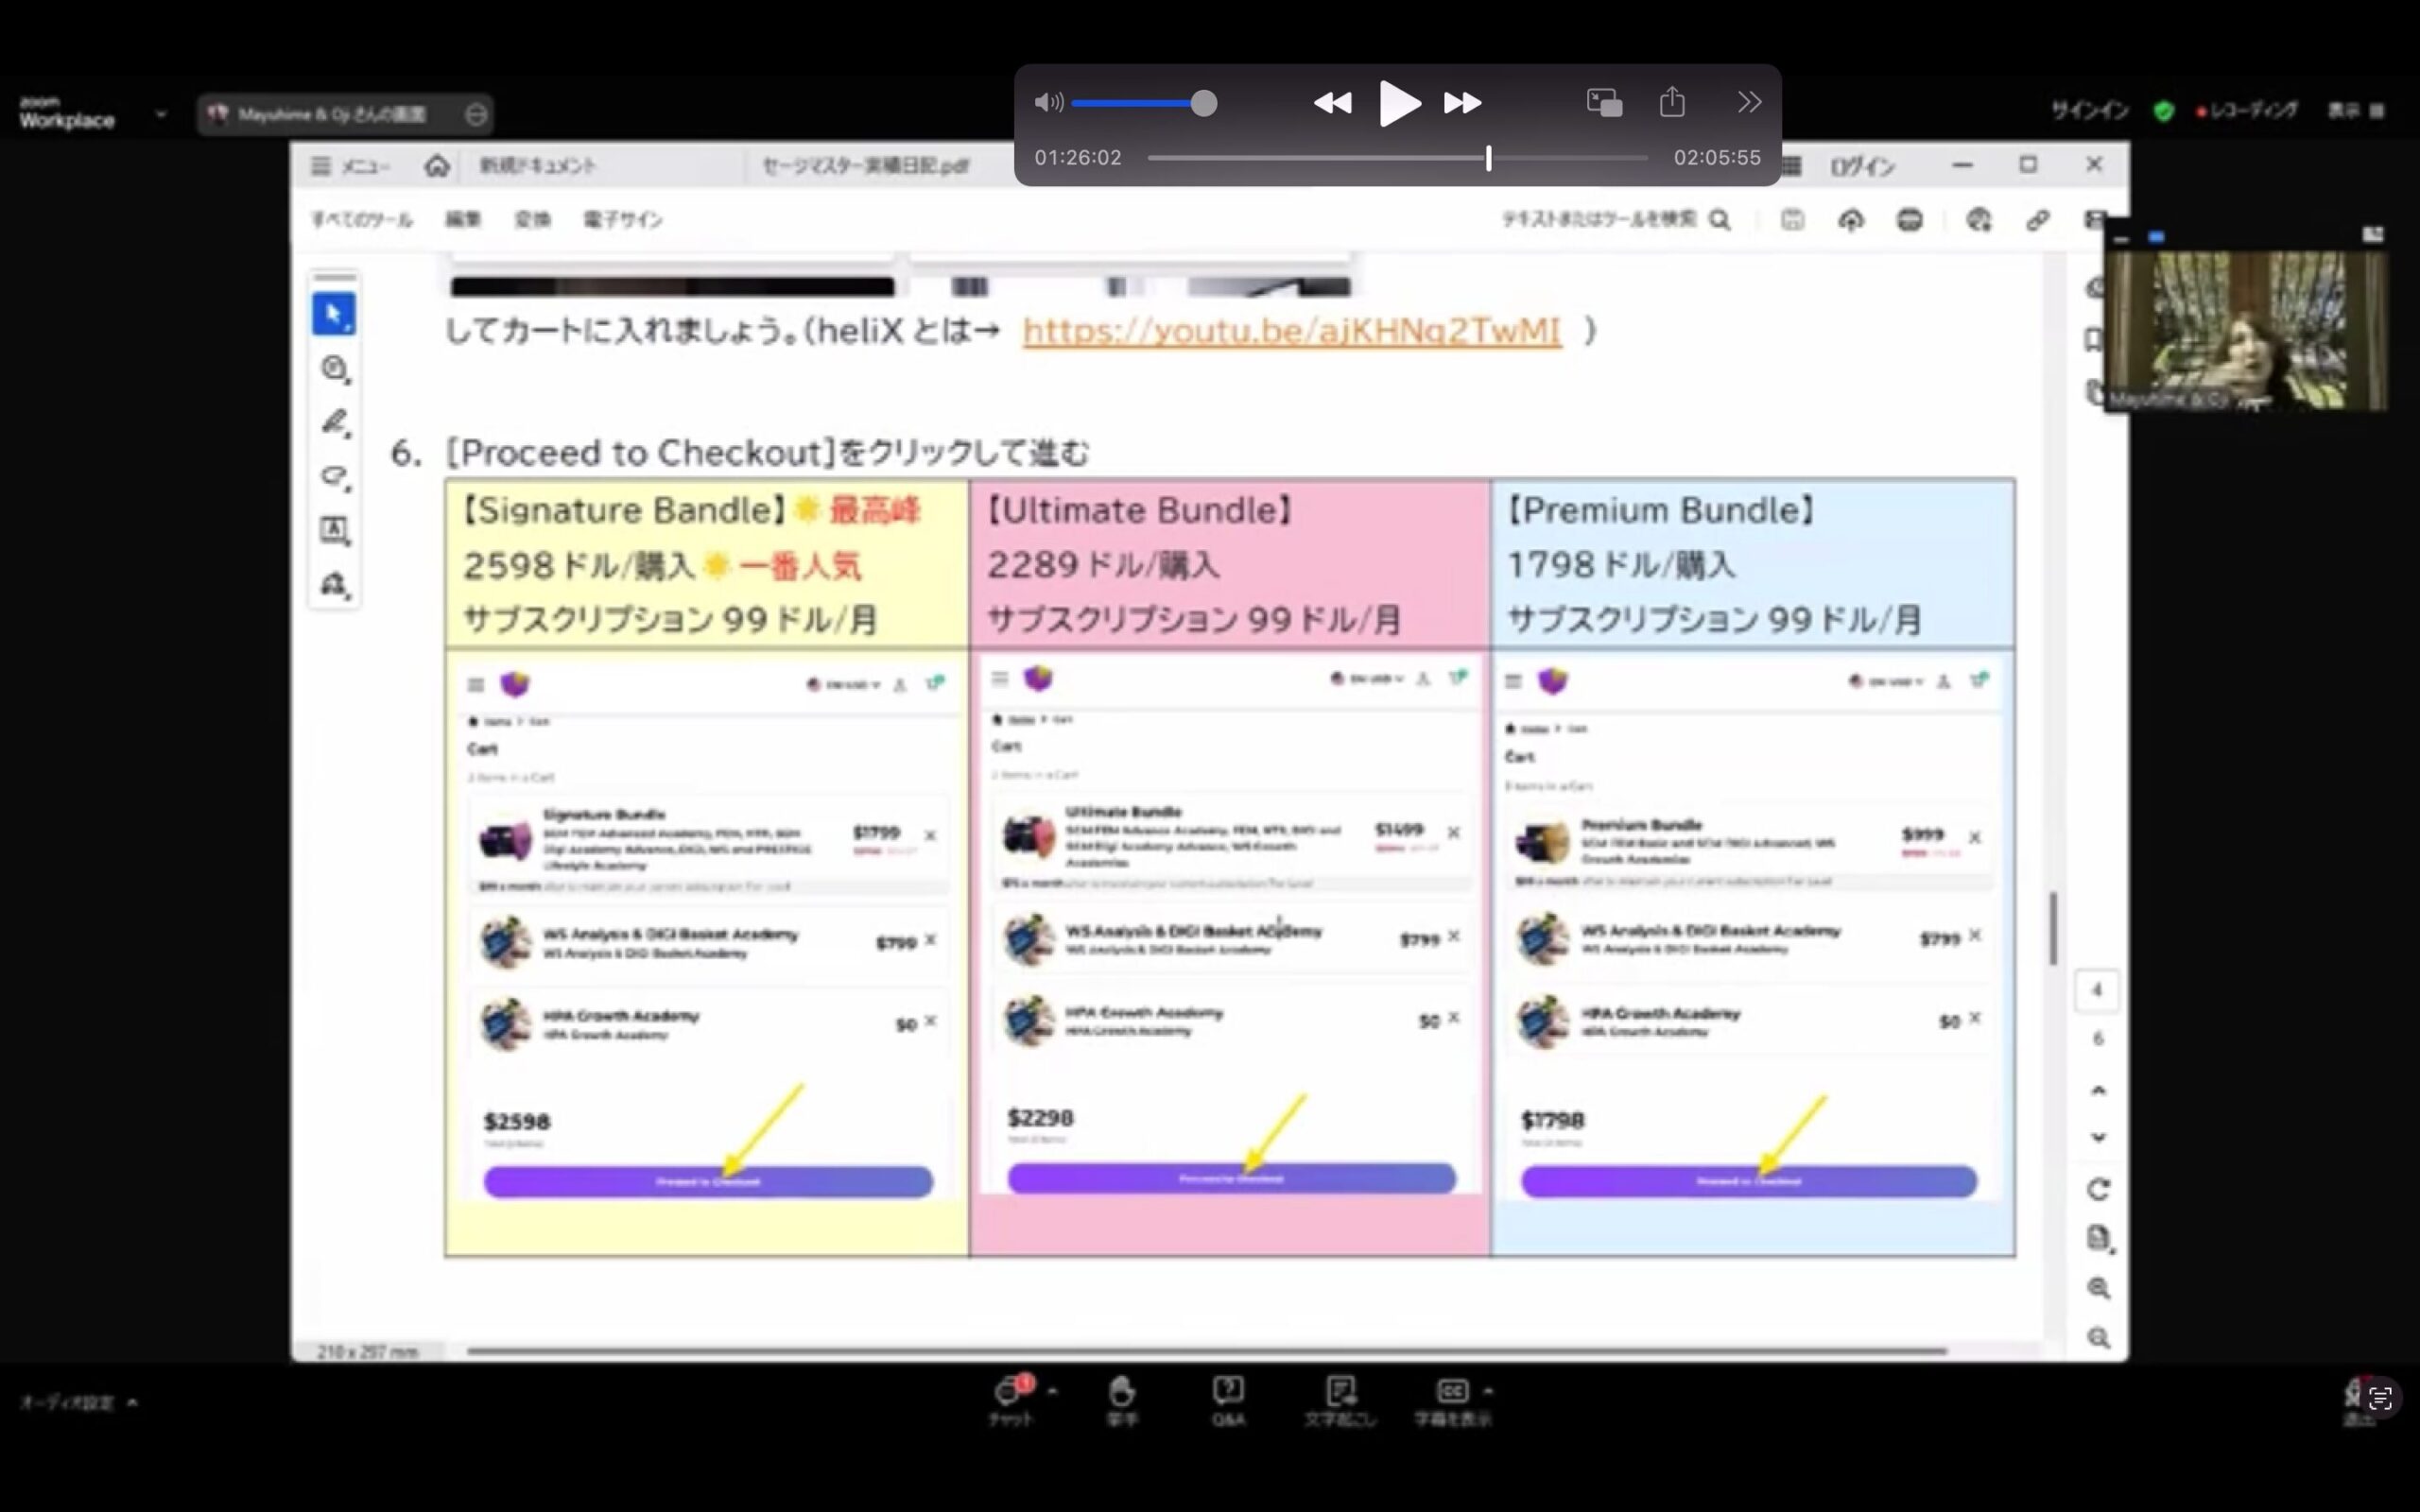
Task: Click the link share icon in toolbar
Action: 2037,220
